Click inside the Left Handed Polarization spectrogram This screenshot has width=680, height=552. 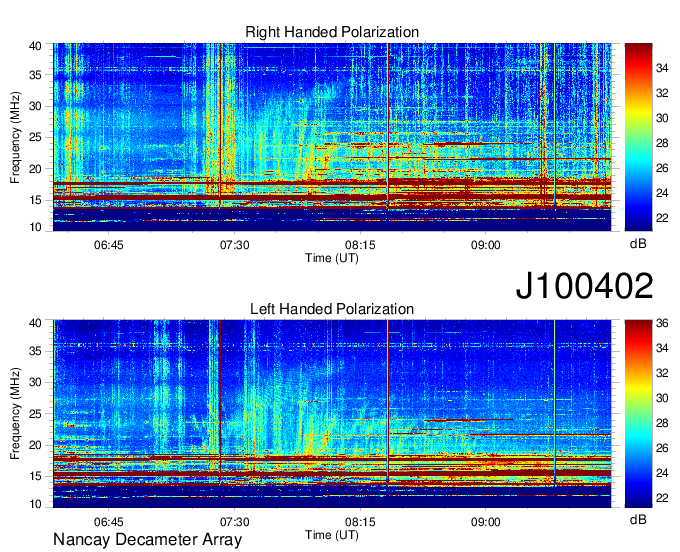point(332,414)
